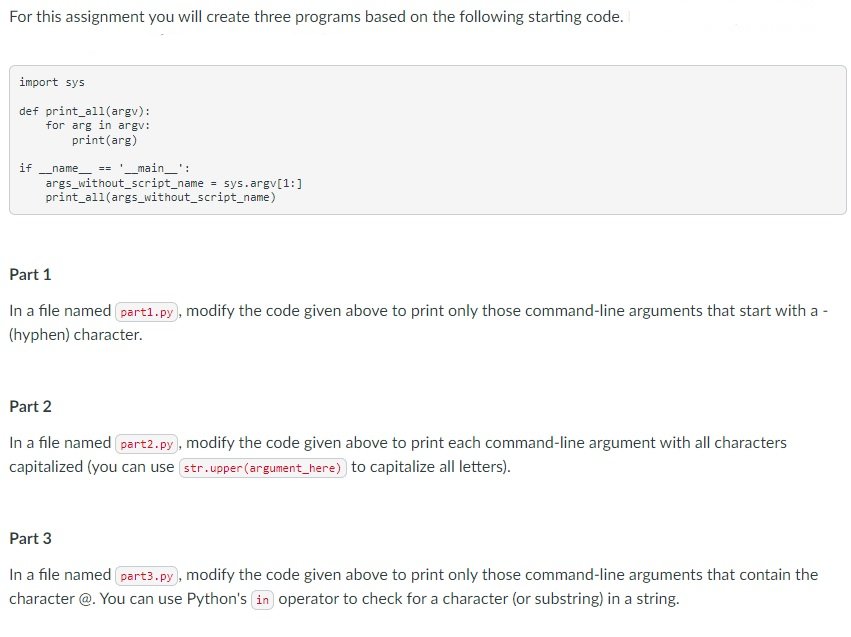Viewport: 851px width, 637px height.
Task: Click the Part 2 heading
Action: 30,406
